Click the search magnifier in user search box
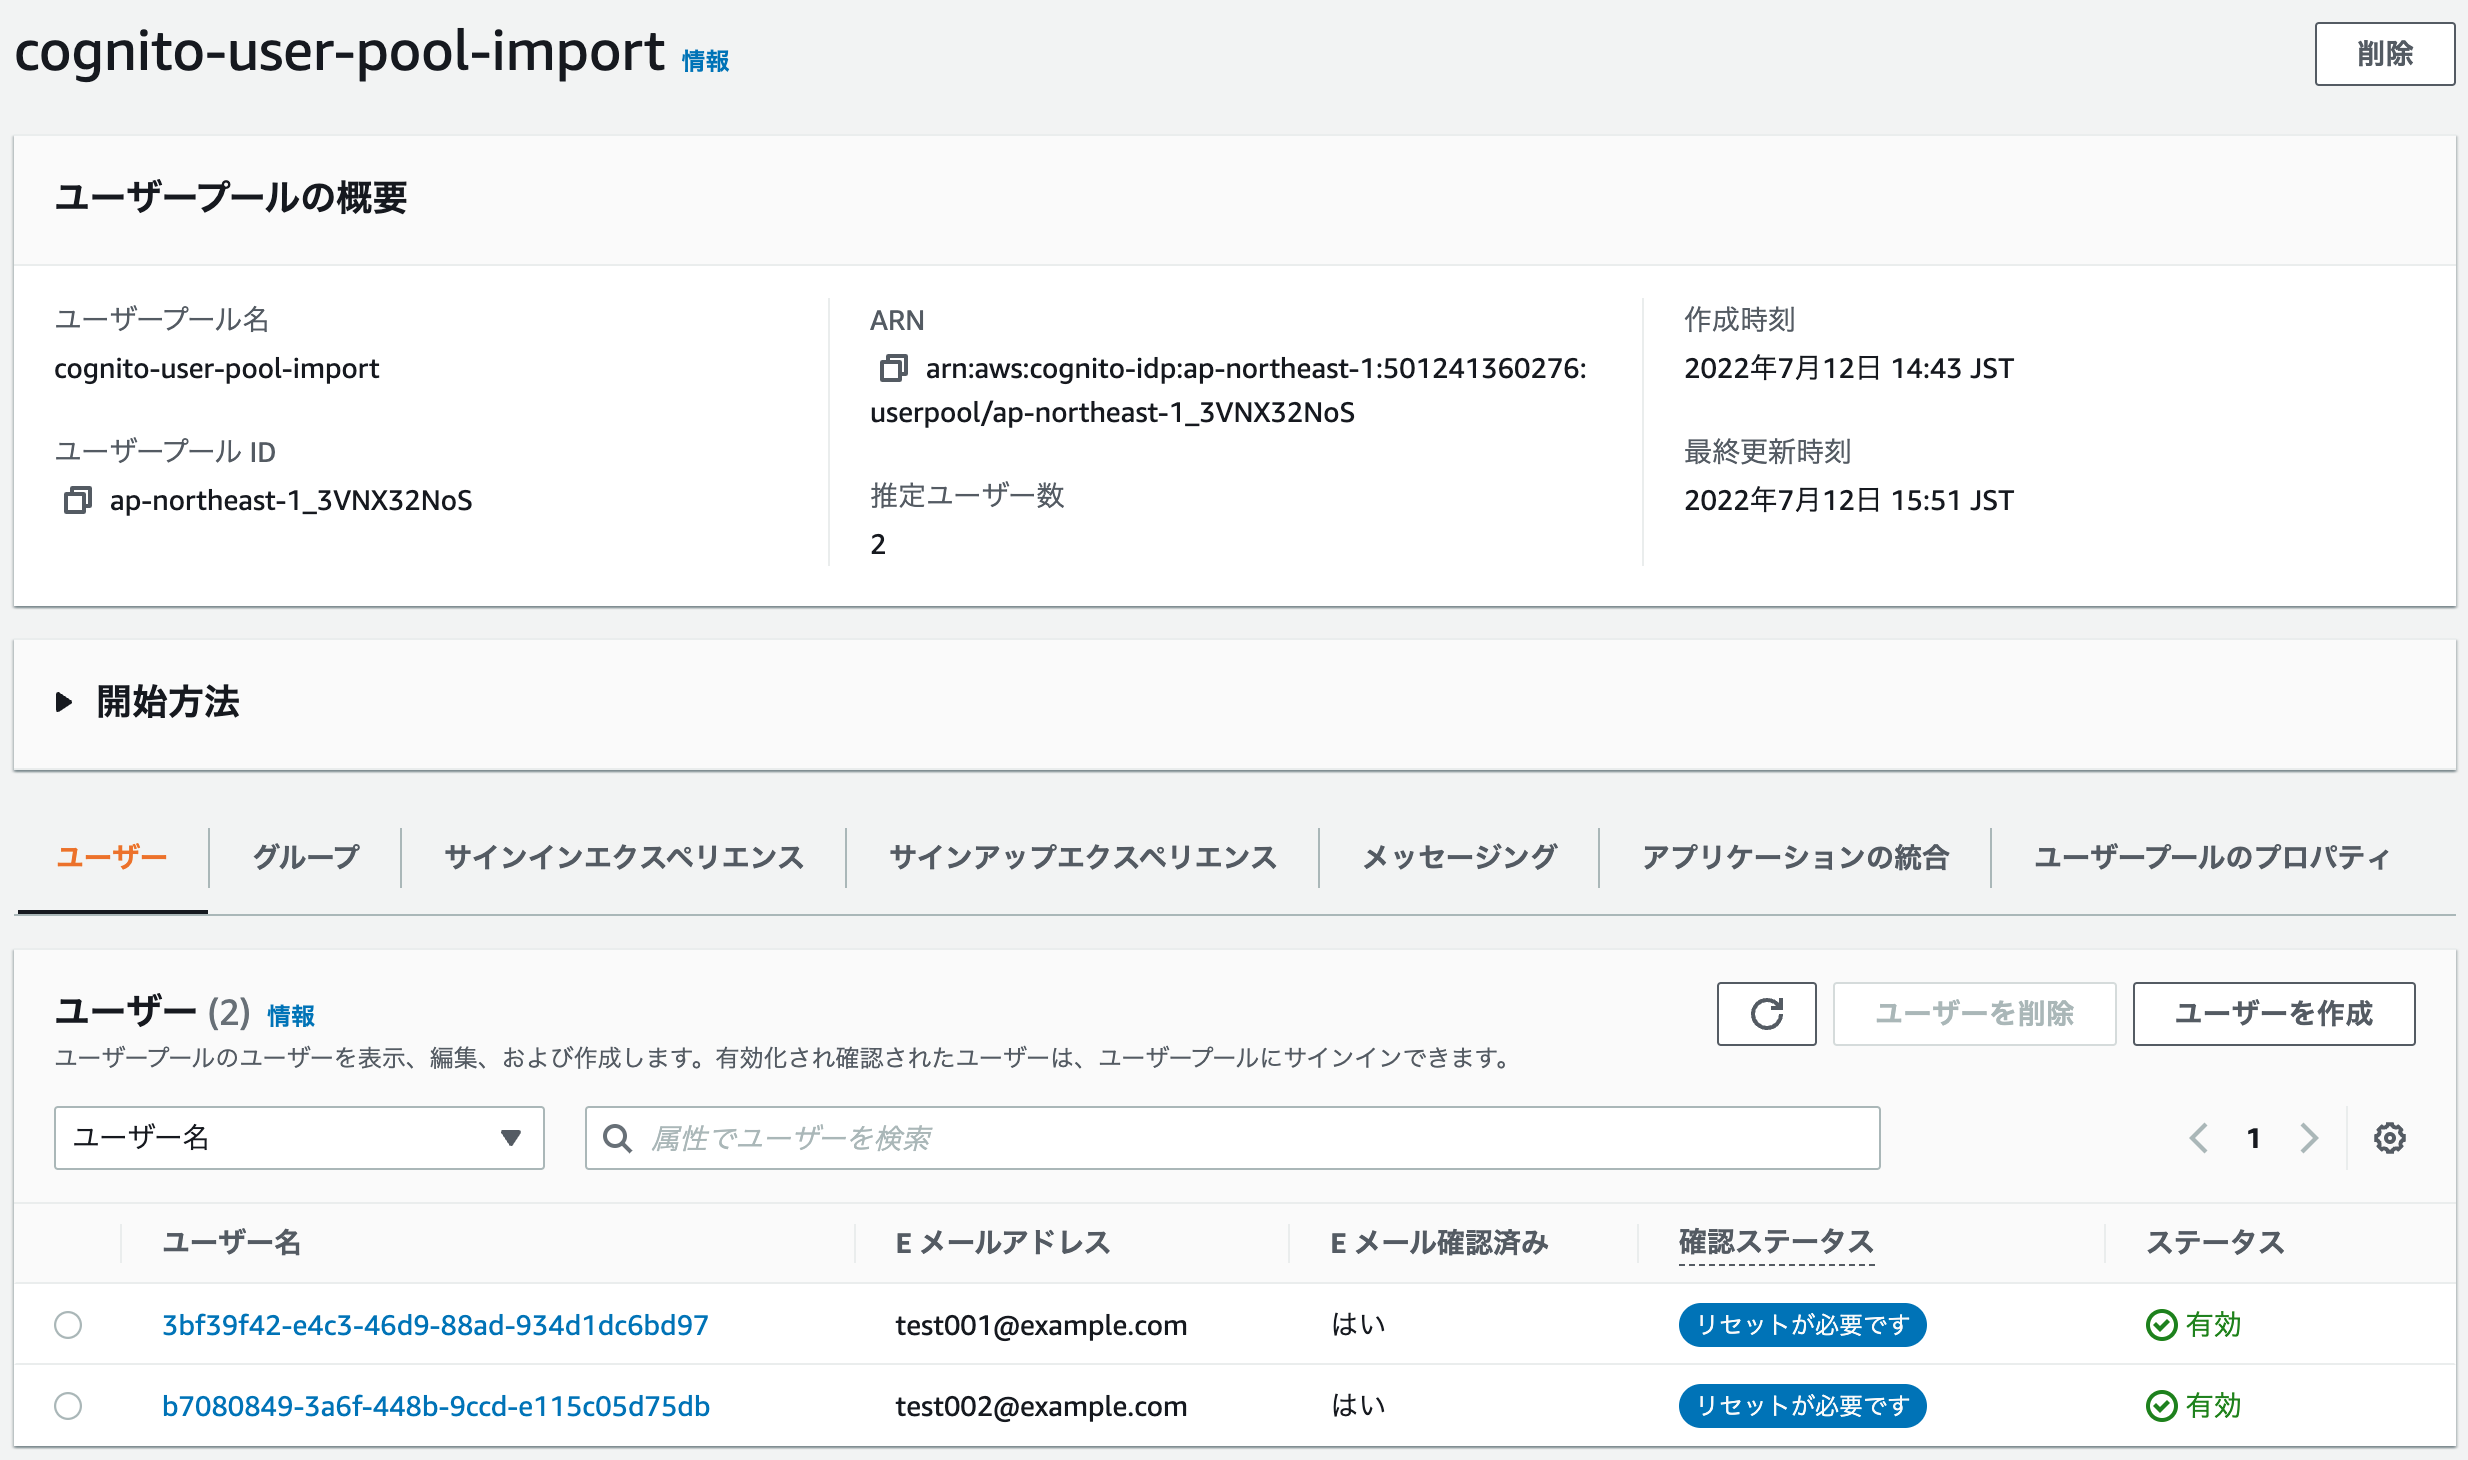The width and height of the screenshot is (2468, 1460). [617, 1137]
